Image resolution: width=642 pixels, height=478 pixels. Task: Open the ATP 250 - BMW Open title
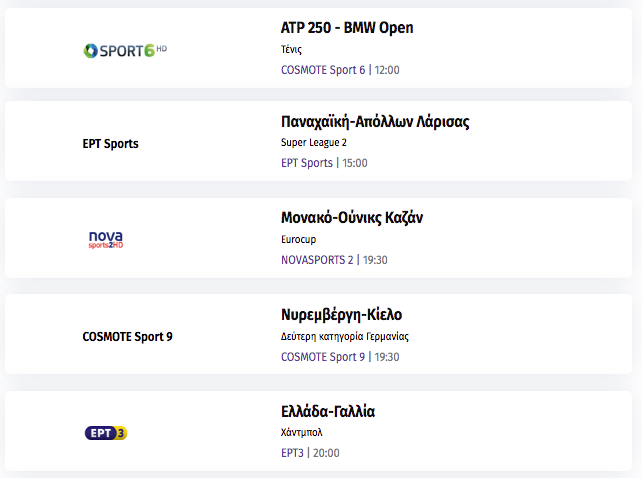(347, 28)
